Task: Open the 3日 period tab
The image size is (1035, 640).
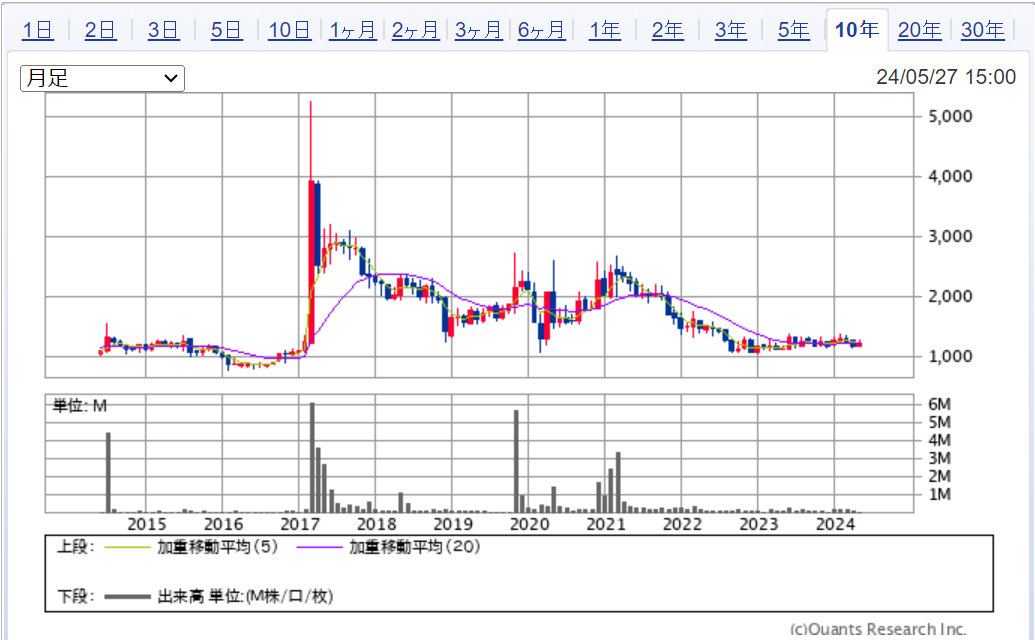Action: (x=164, y=30)
